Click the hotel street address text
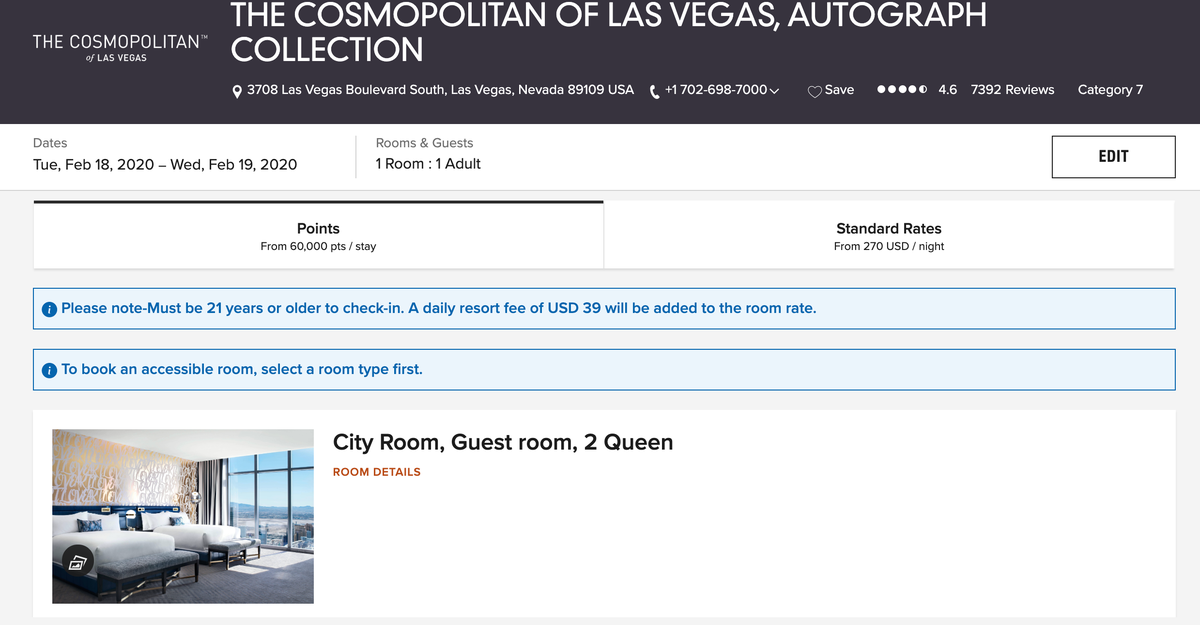Screen dimensions: 1200x625 pos(440,89)
